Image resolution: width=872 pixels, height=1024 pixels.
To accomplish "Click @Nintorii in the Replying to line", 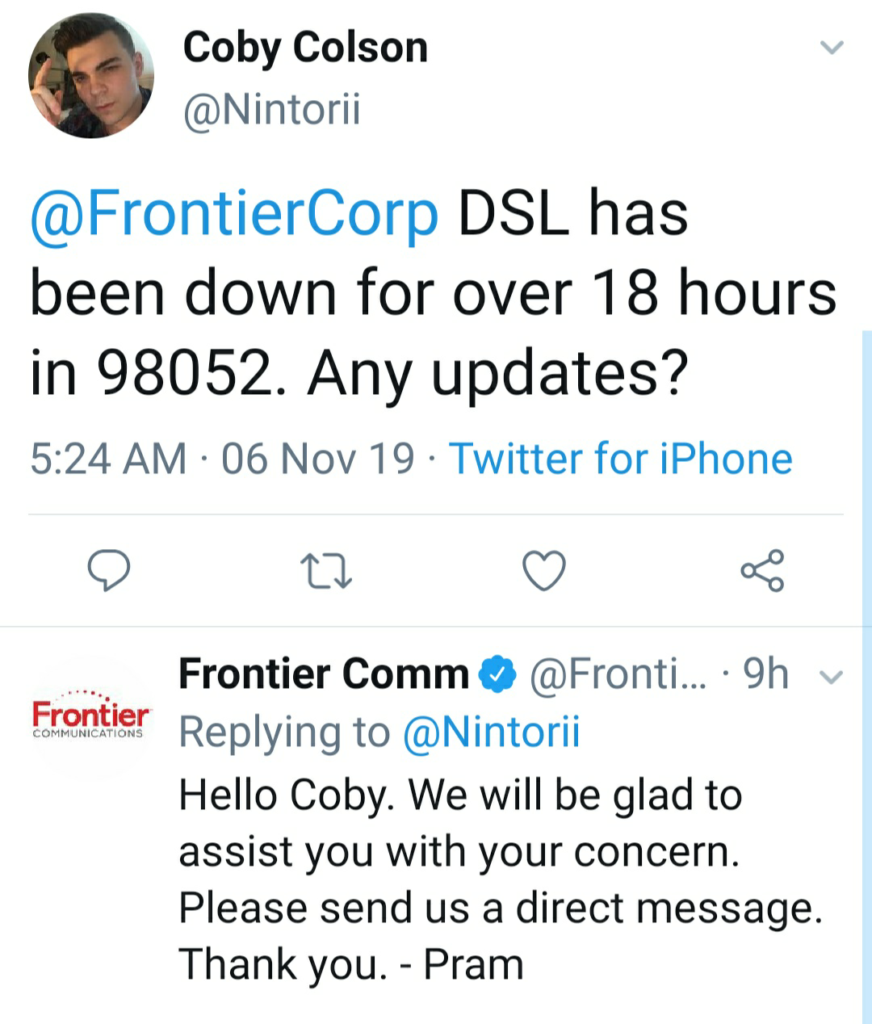I will 490,733.
